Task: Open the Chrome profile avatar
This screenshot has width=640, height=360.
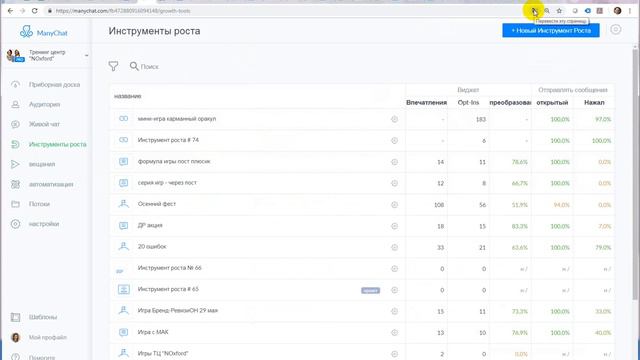Action: (617, 11)
